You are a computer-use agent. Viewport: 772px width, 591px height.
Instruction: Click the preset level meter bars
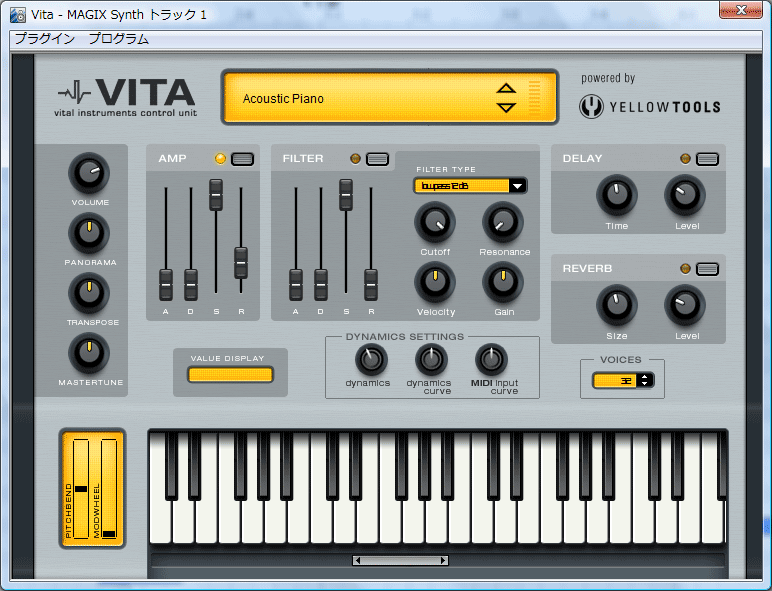[x=534, y=97]
